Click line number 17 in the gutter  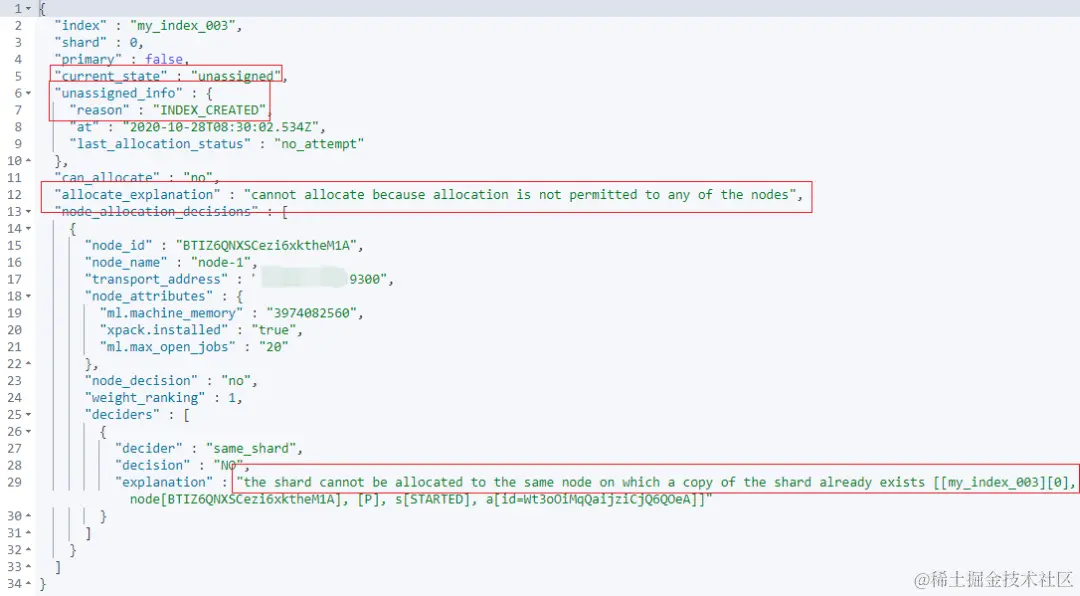(x=14, y=279)
